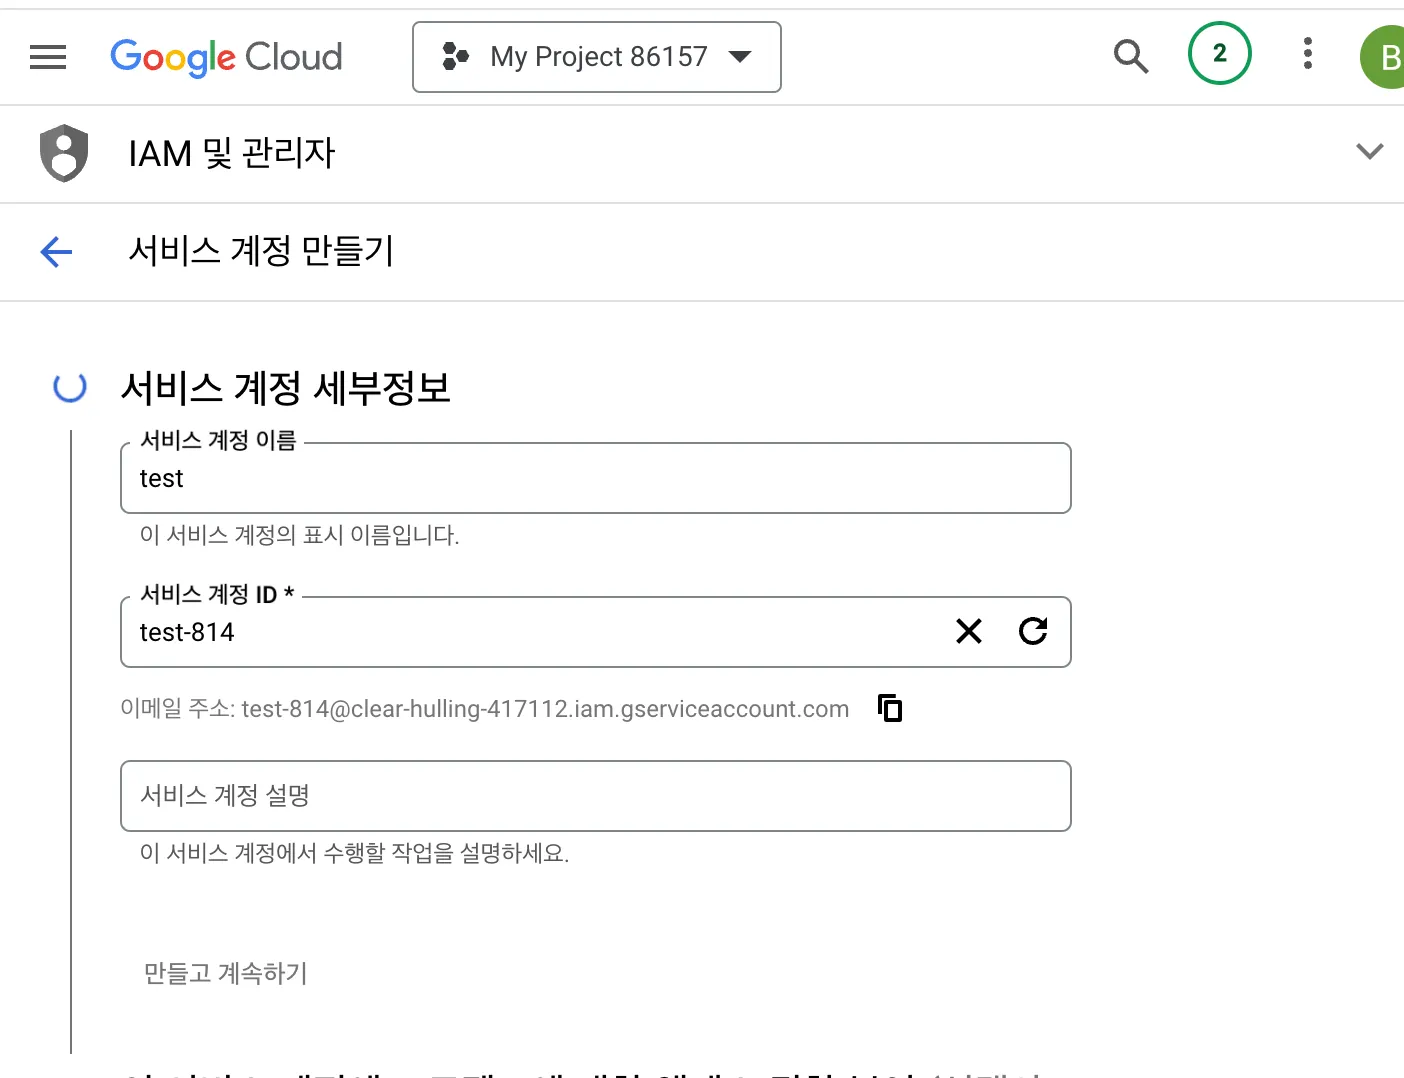Click the green B account avatar

pos(1386,57)
